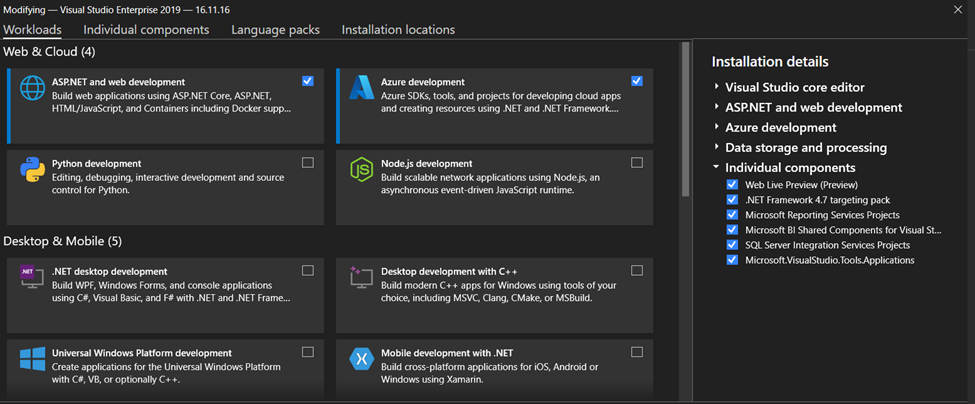Open the Installation locations tab
Image resolution: width=975 pixels, height=404 pixels.
coord(398,29)
